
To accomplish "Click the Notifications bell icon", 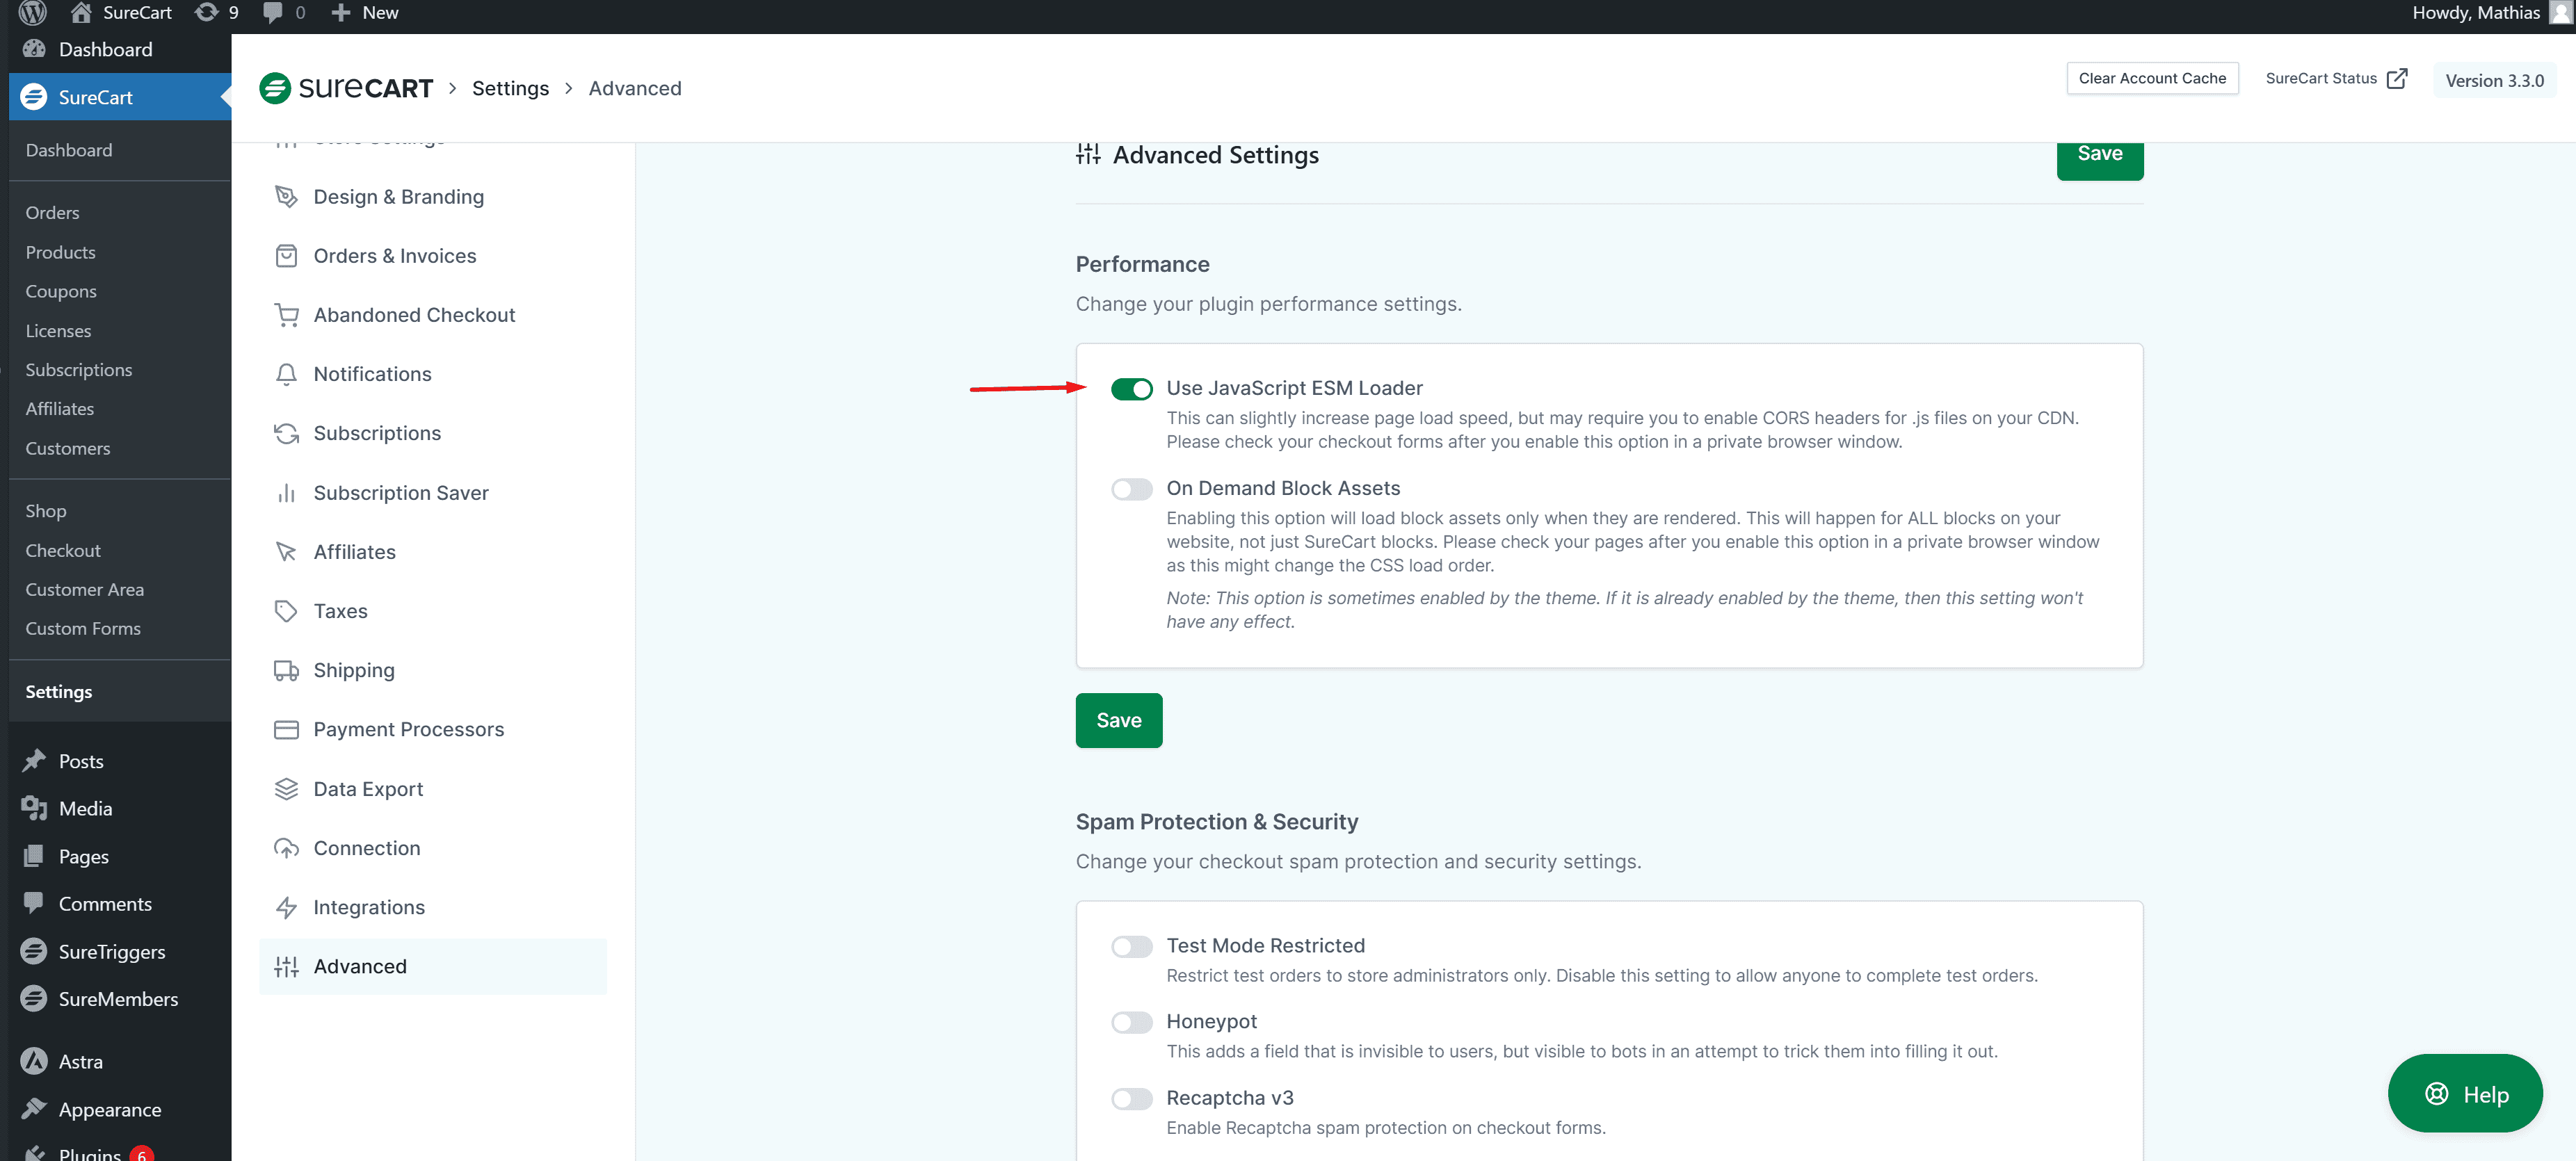I will [x=286, y=374].
